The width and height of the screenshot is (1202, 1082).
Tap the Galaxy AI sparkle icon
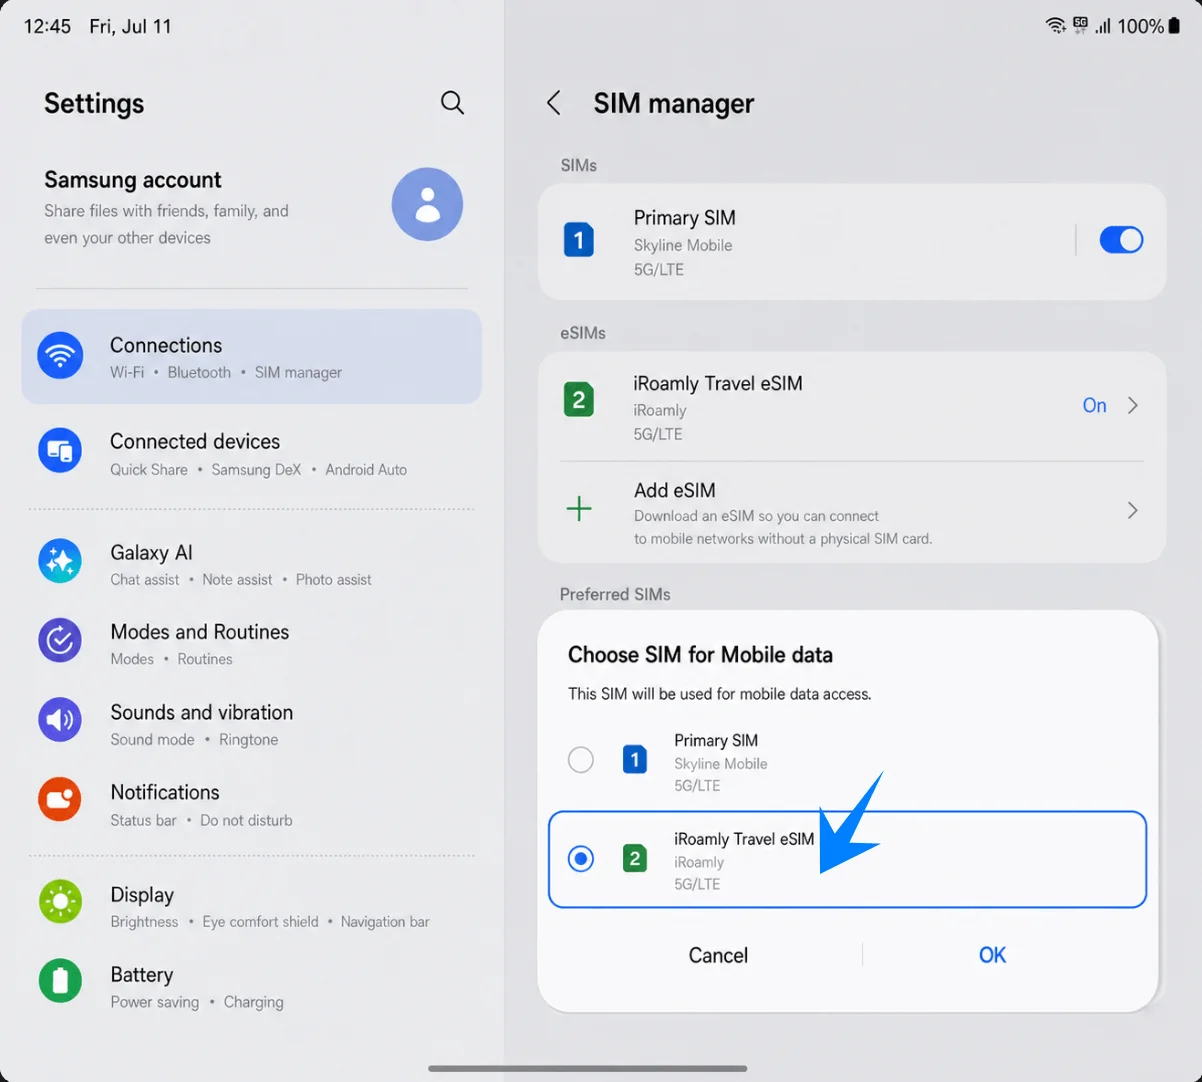(x=60, y=561)
